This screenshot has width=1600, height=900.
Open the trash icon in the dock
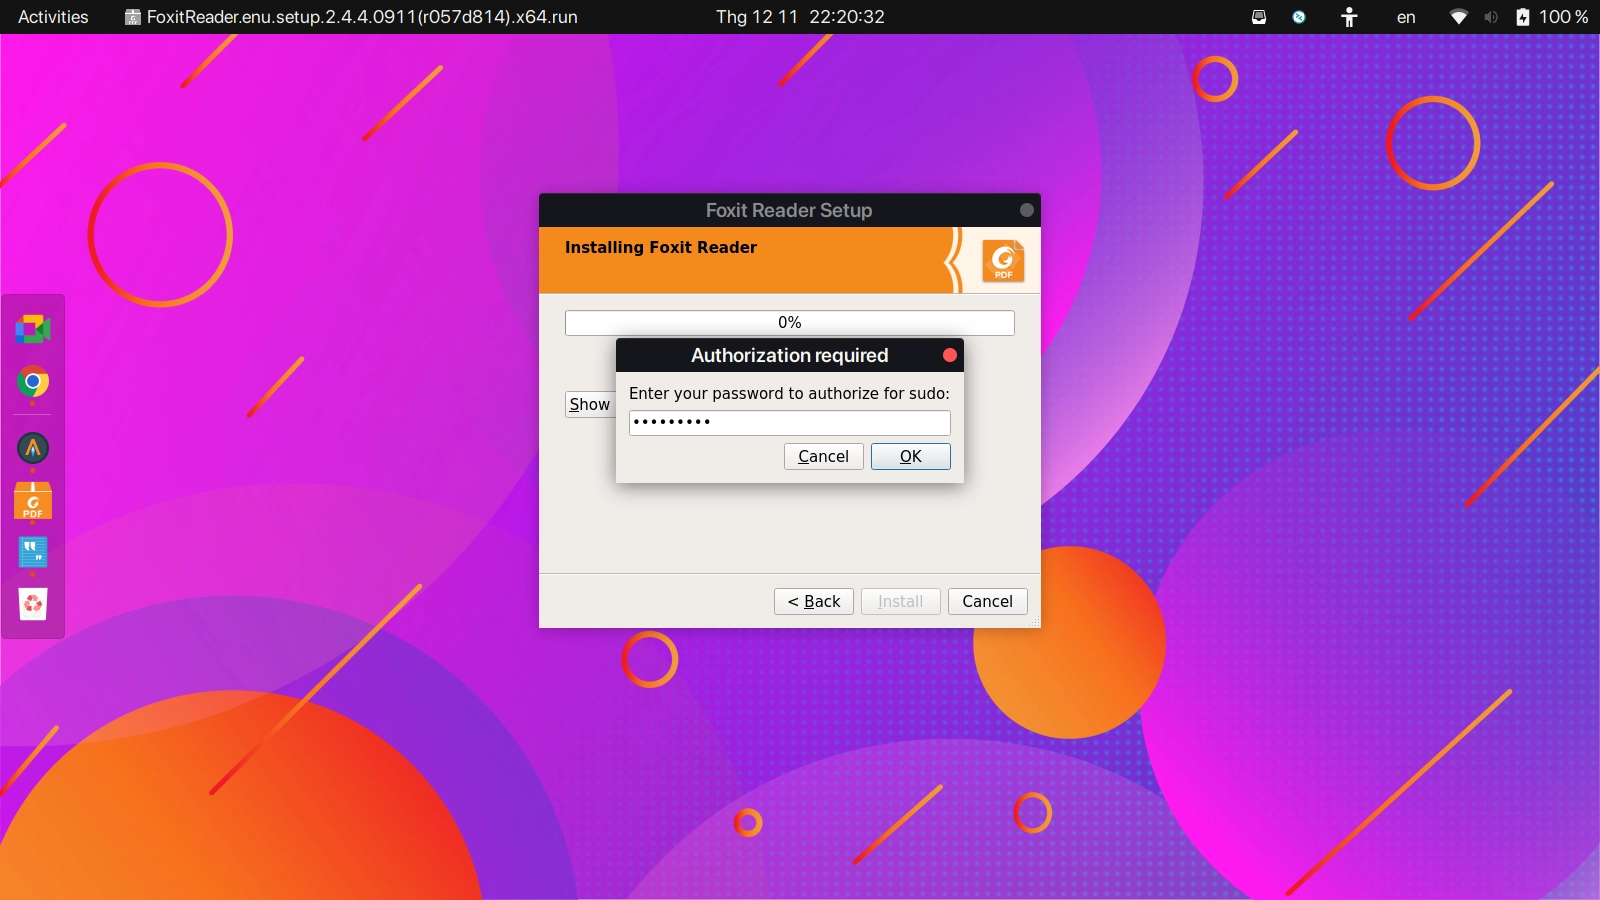click(x=33, y=603)
